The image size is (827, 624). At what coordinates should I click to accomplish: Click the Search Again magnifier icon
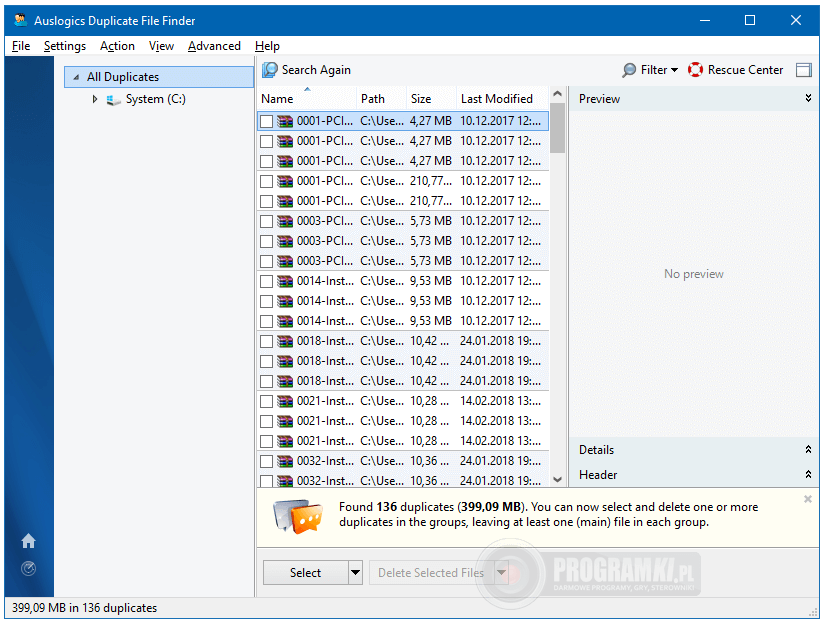point(270,70)
